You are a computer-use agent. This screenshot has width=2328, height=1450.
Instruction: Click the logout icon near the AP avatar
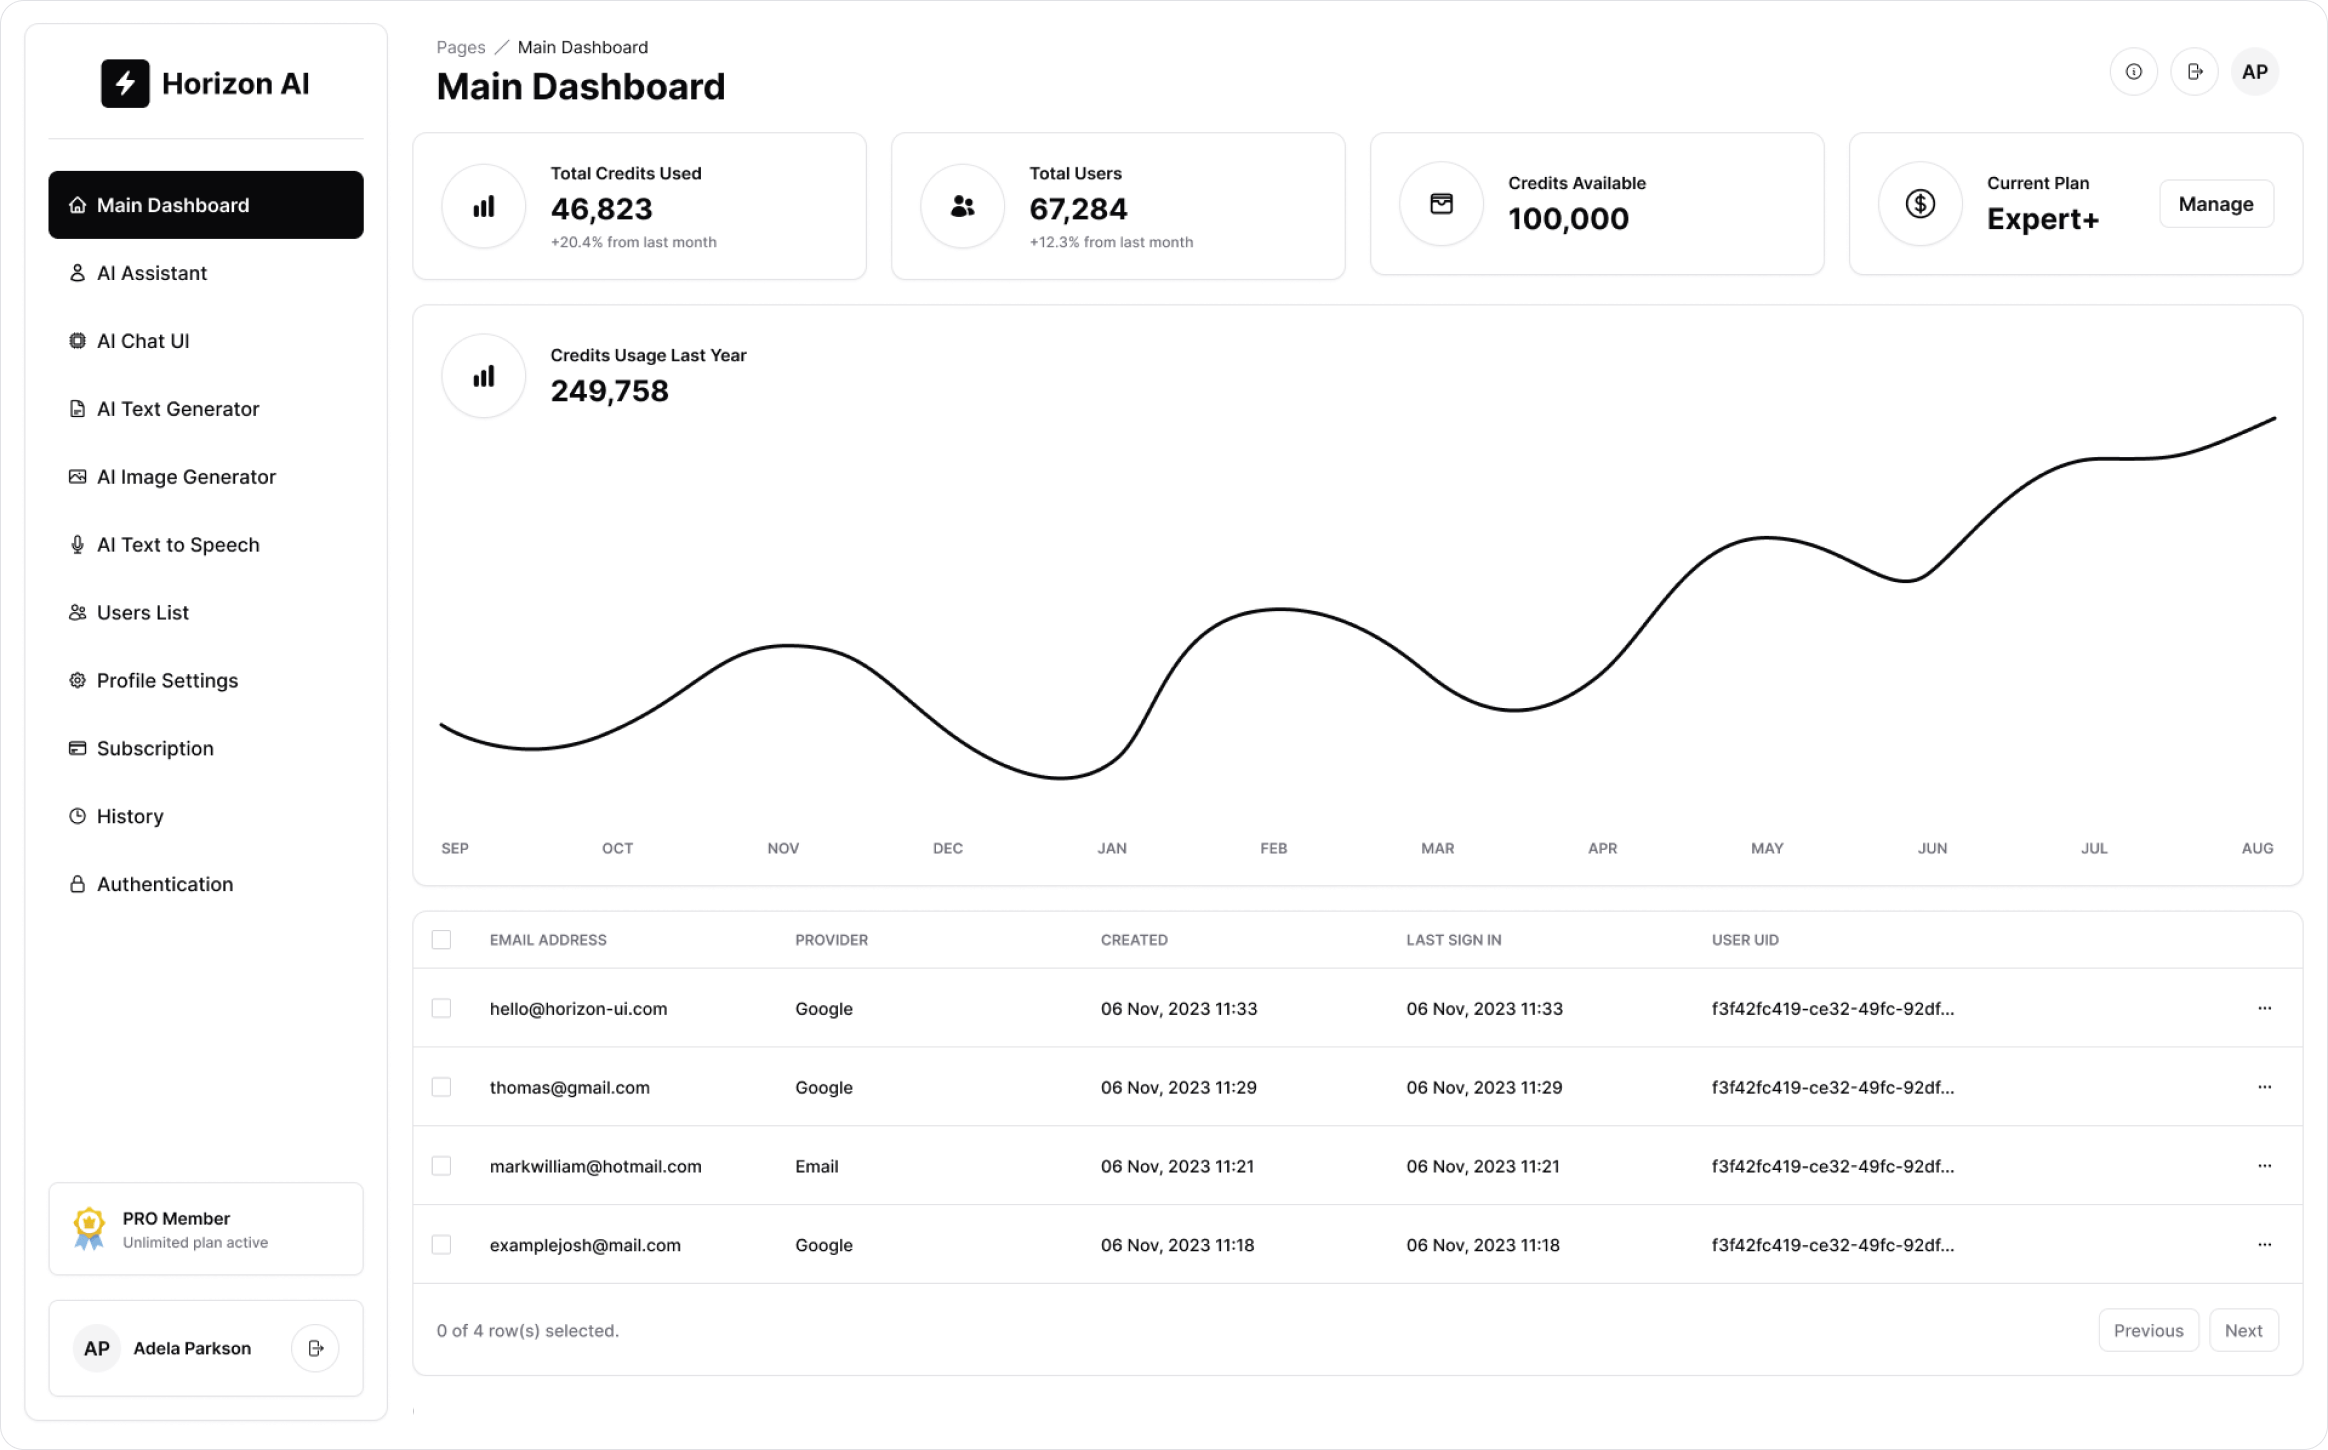[x=2195, y=71]
